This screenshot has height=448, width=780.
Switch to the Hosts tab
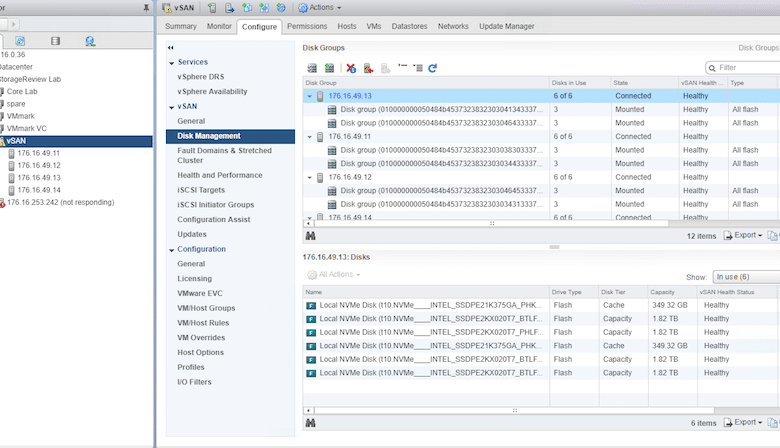[x=347, y=26]
